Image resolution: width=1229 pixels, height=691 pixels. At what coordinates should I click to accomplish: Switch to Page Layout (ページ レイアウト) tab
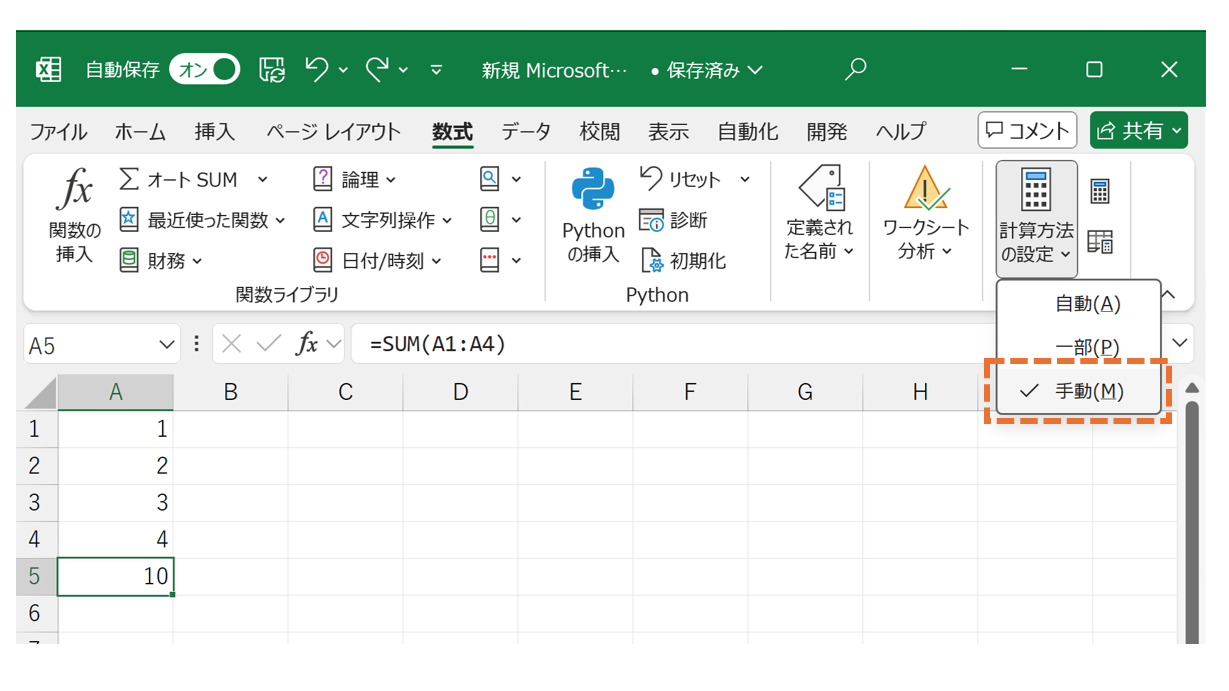333,131
